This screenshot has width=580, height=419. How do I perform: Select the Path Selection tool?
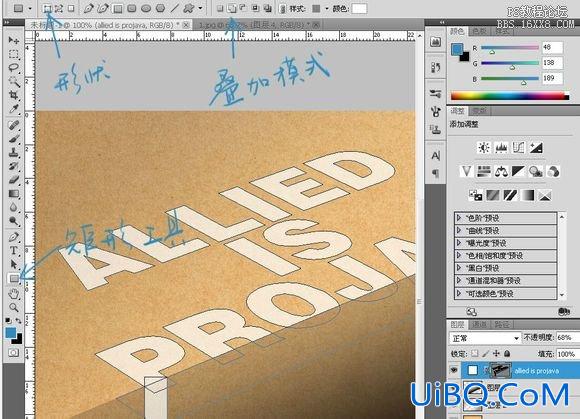14,264
